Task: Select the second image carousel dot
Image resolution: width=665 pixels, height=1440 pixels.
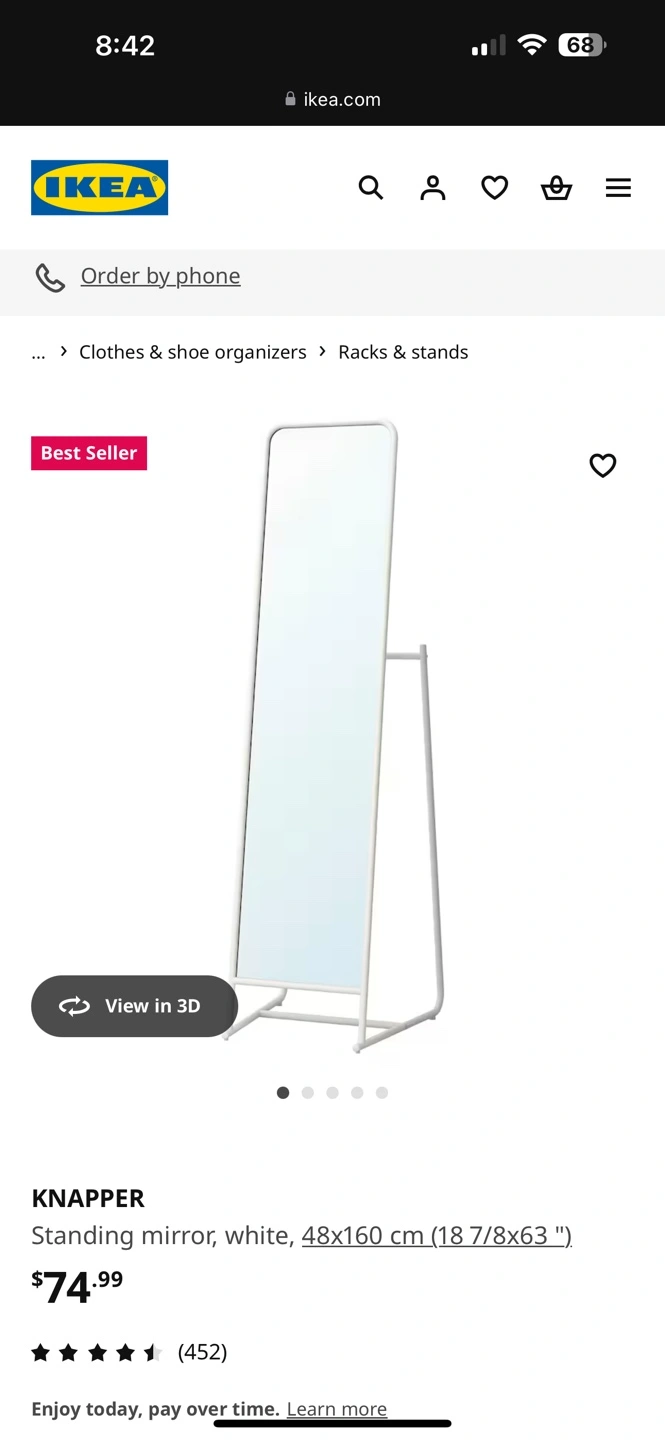Action: click(308, 1093)
